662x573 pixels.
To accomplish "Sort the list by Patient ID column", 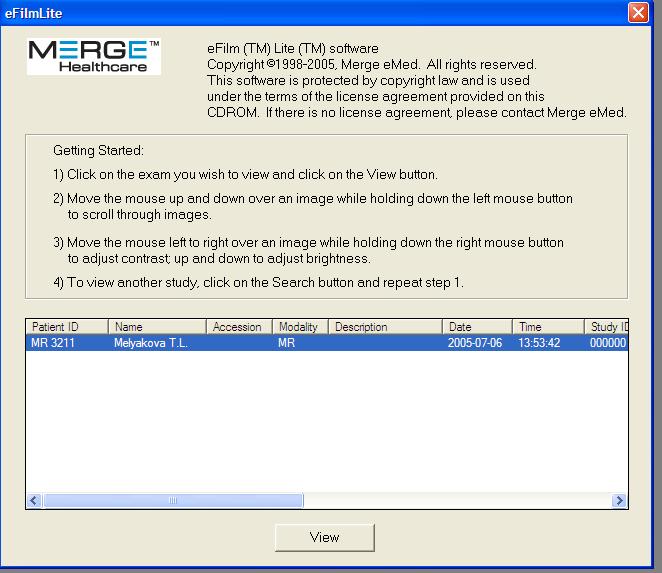I will coord(67,327).
